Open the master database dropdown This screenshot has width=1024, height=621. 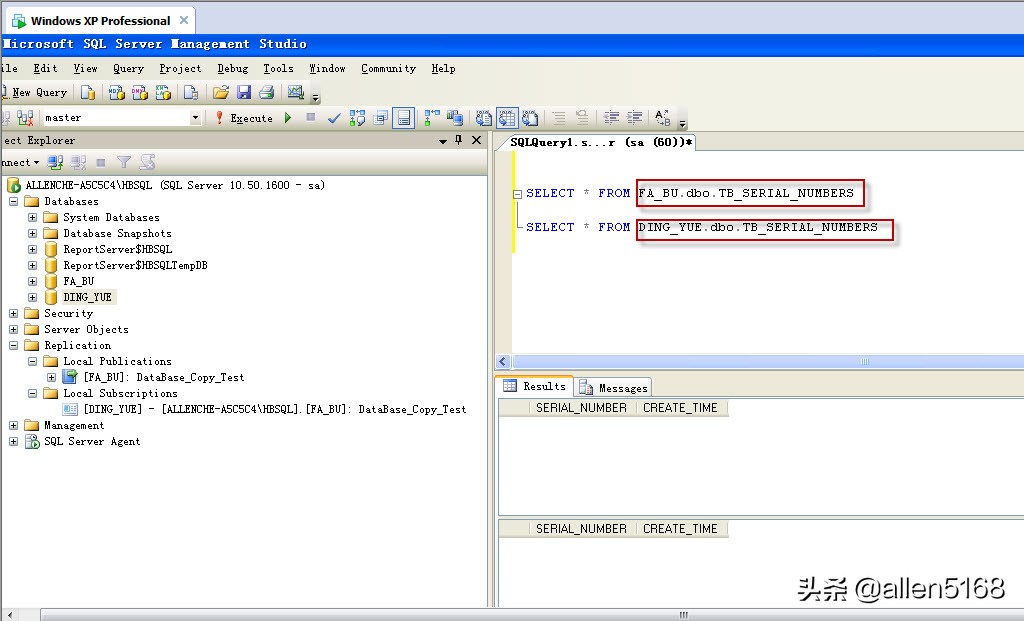196,117
